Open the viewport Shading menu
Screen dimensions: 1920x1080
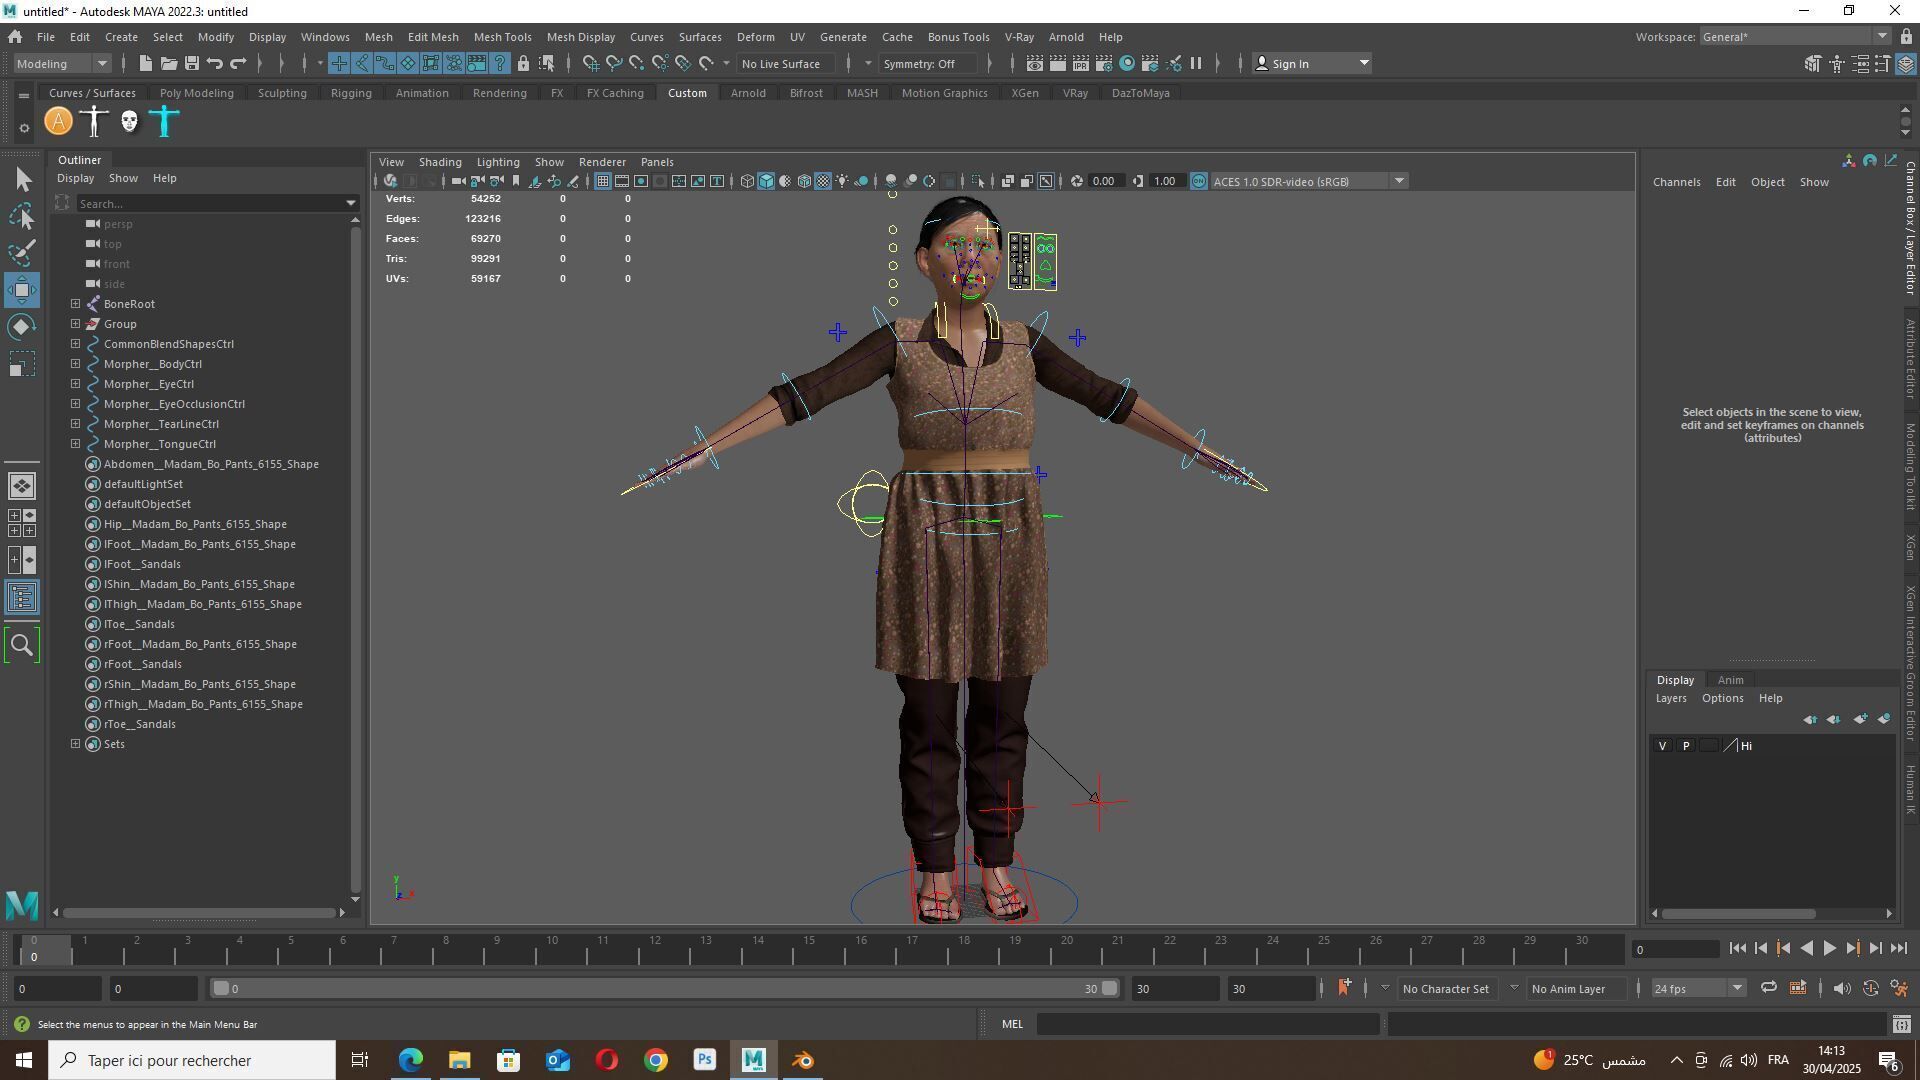point(440,162)
